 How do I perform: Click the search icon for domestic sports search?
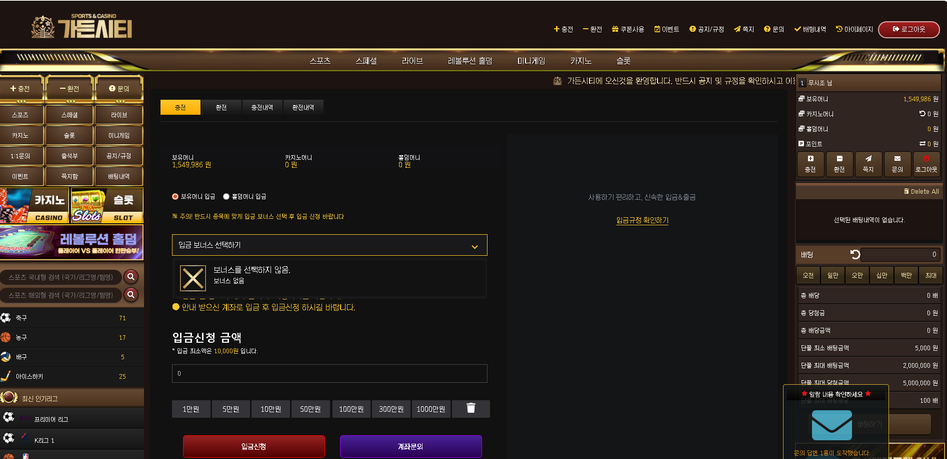coord(131,276)
